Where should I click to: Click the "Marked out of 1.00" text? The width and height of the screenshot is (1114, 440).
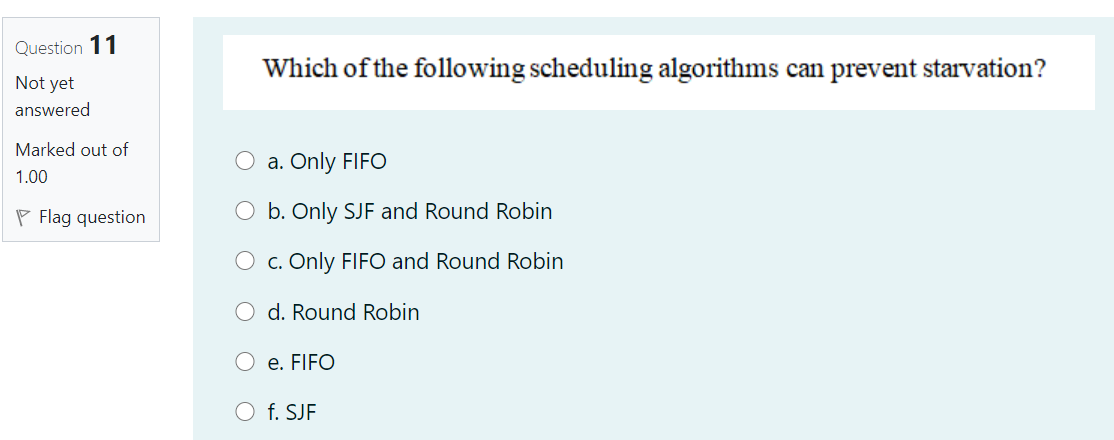71,162
